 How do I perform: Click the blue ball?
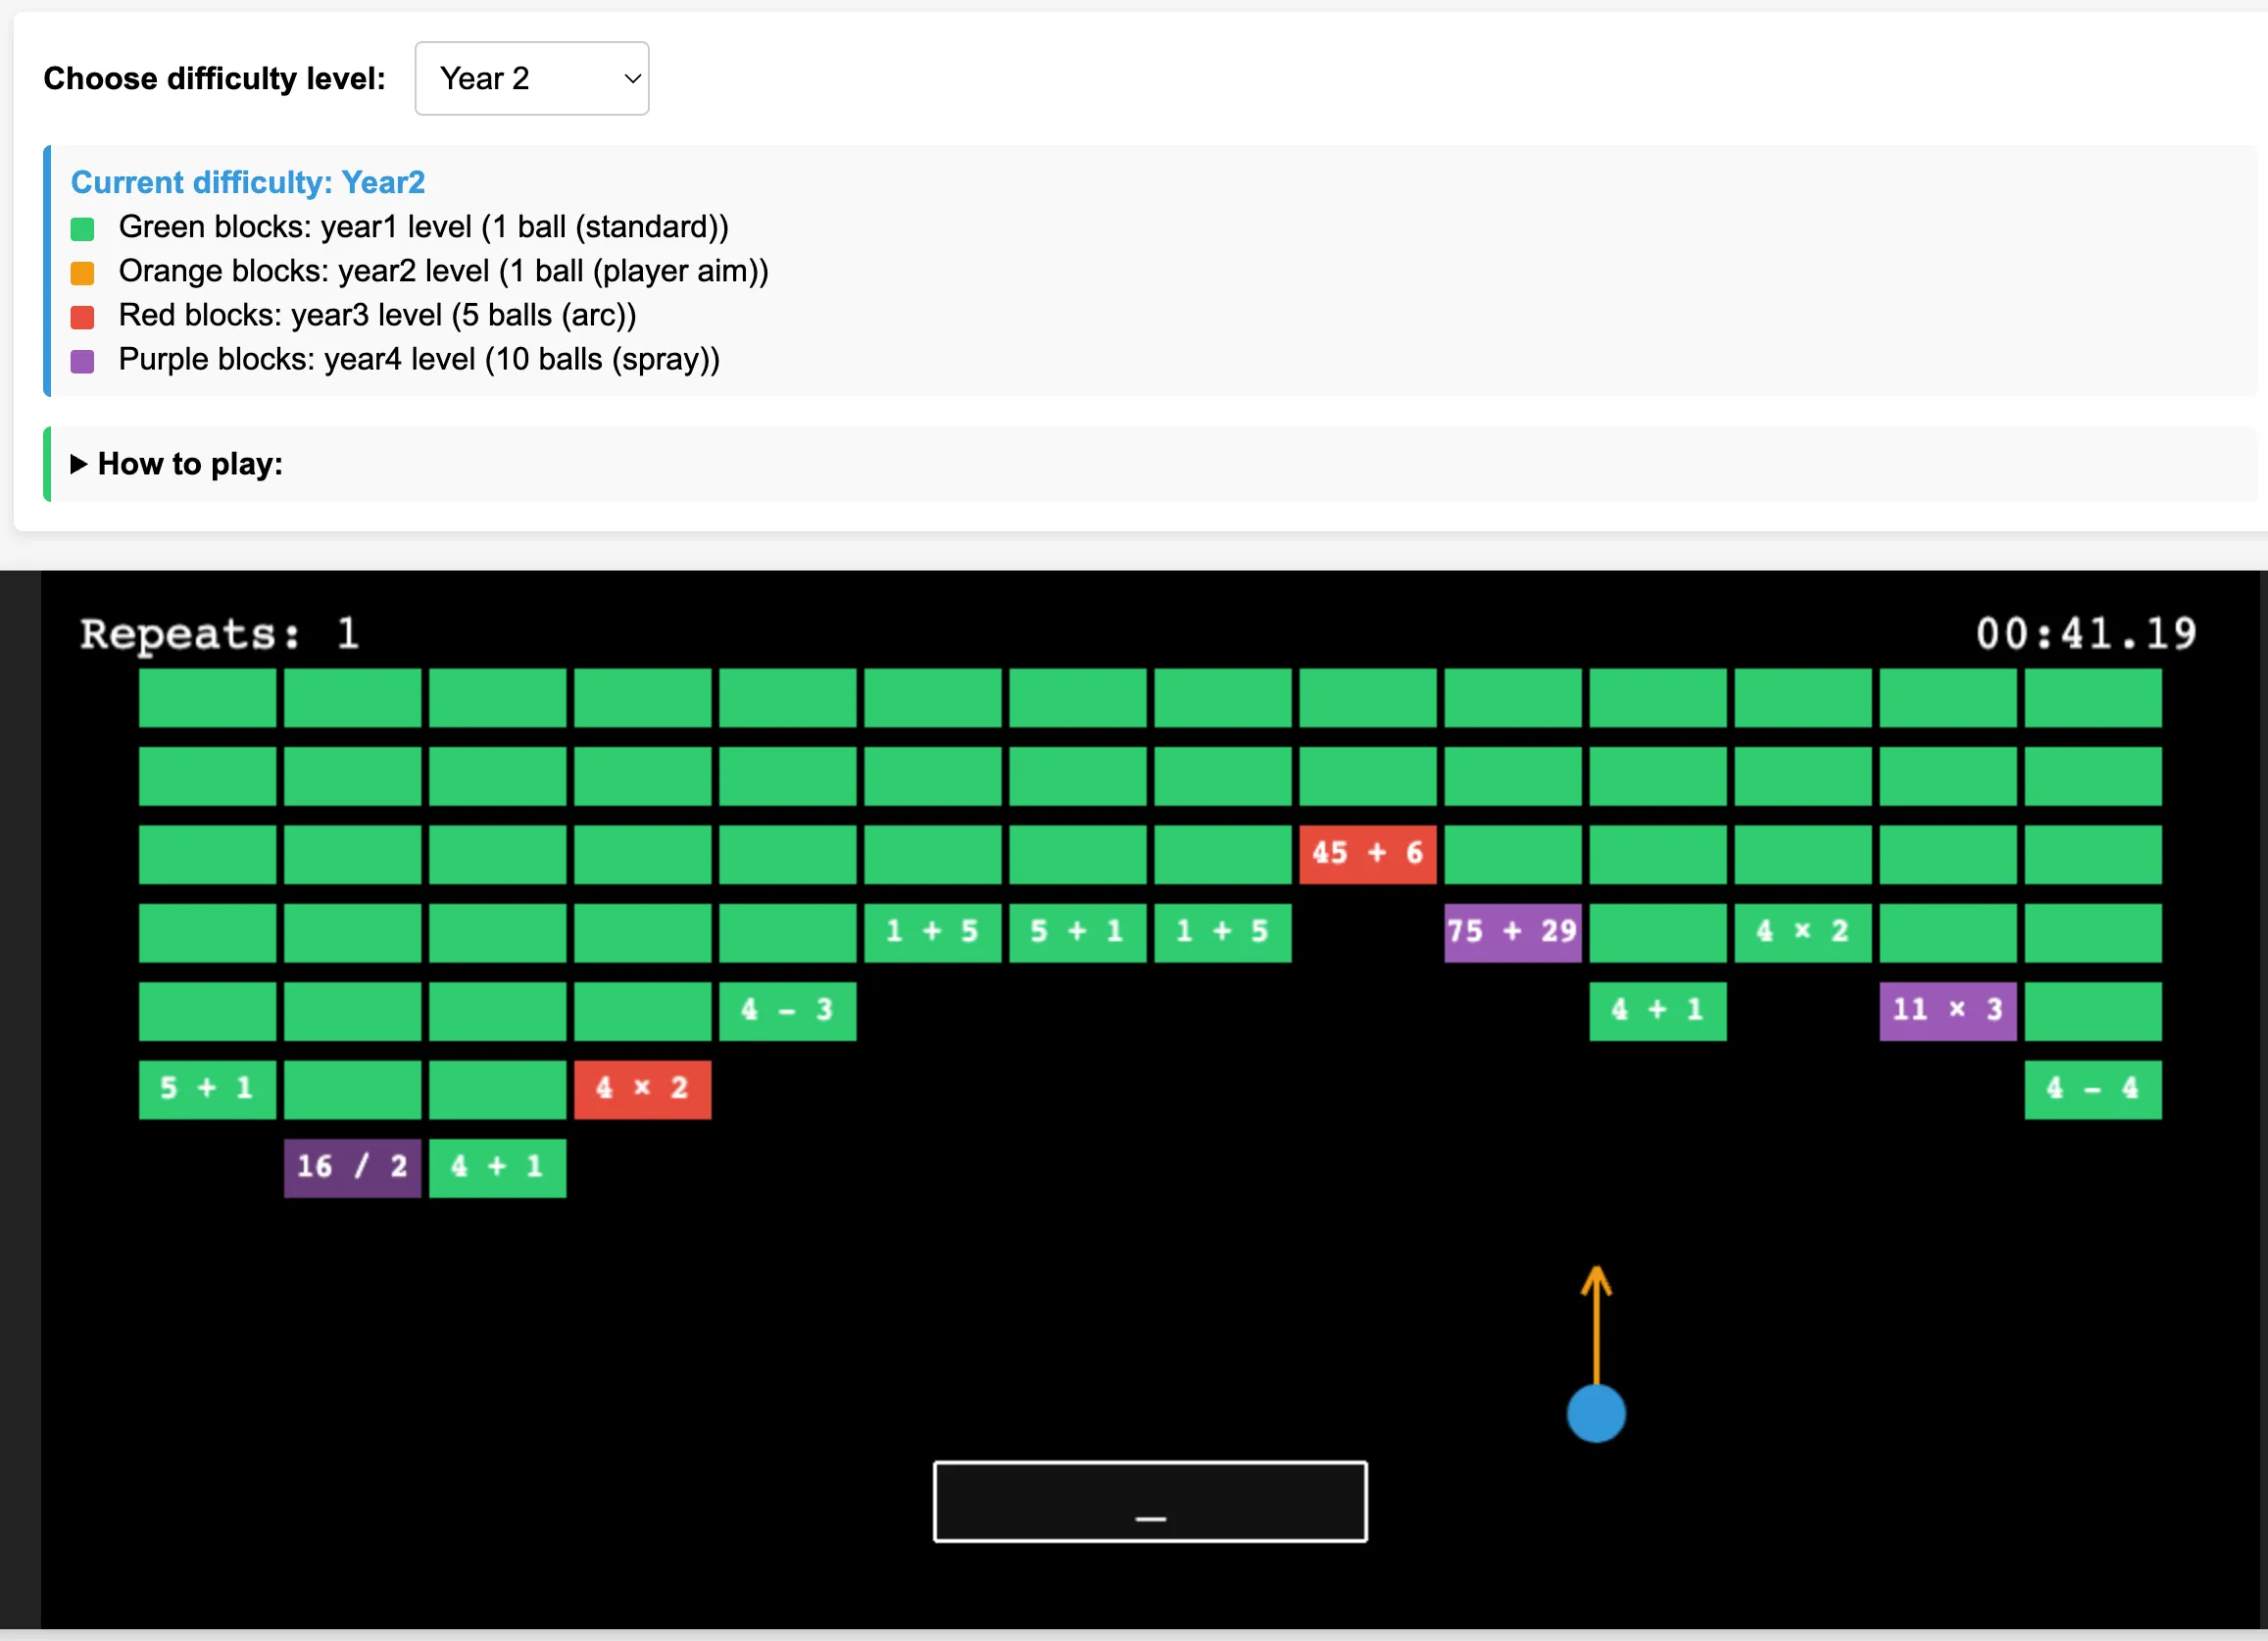(x=1595, y=1413)
